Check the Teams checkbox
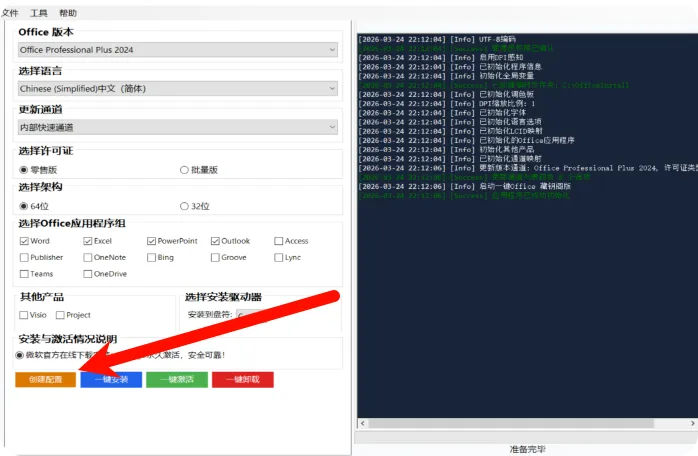 click(24, 274)
